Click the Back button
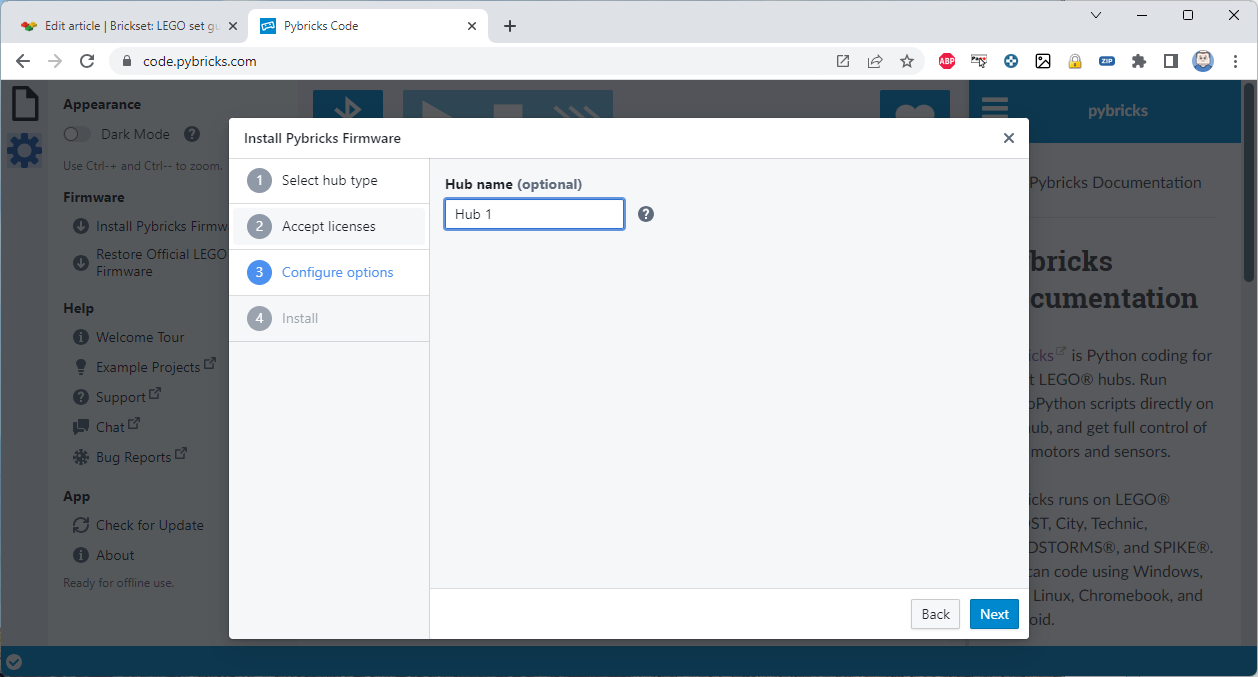 click(x=935, y=614)
